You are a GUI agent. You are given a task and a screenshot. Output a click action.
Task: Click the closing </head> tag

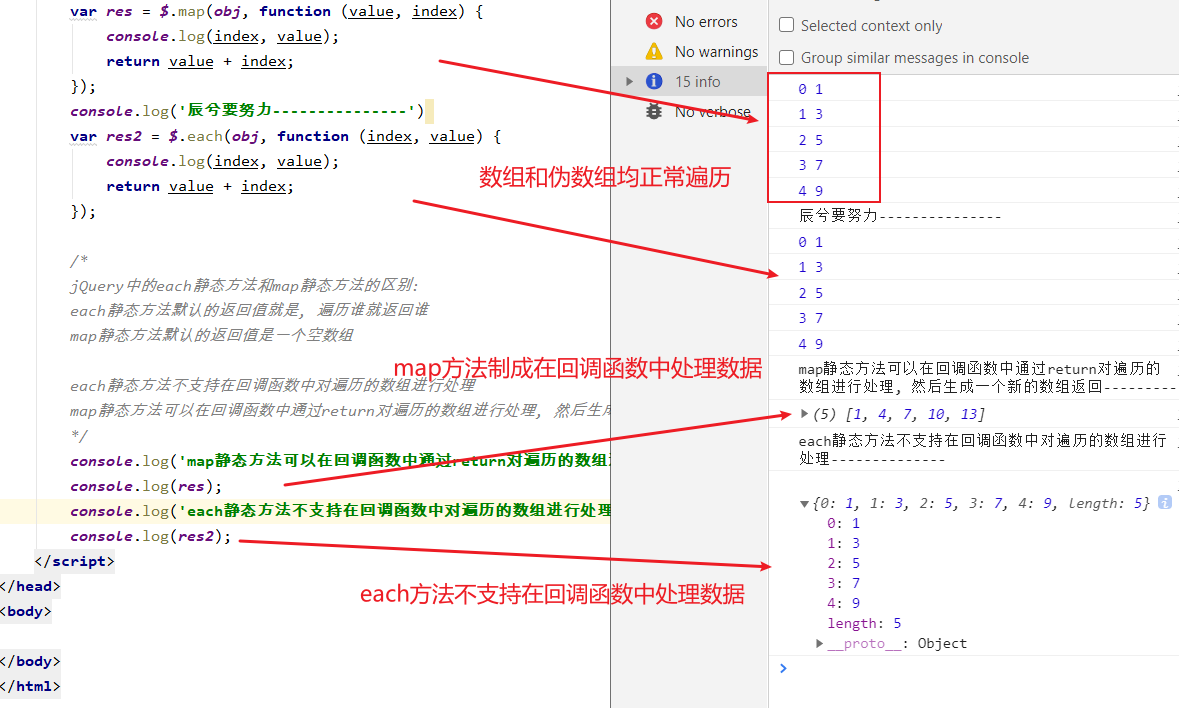(x=30, y=586)
